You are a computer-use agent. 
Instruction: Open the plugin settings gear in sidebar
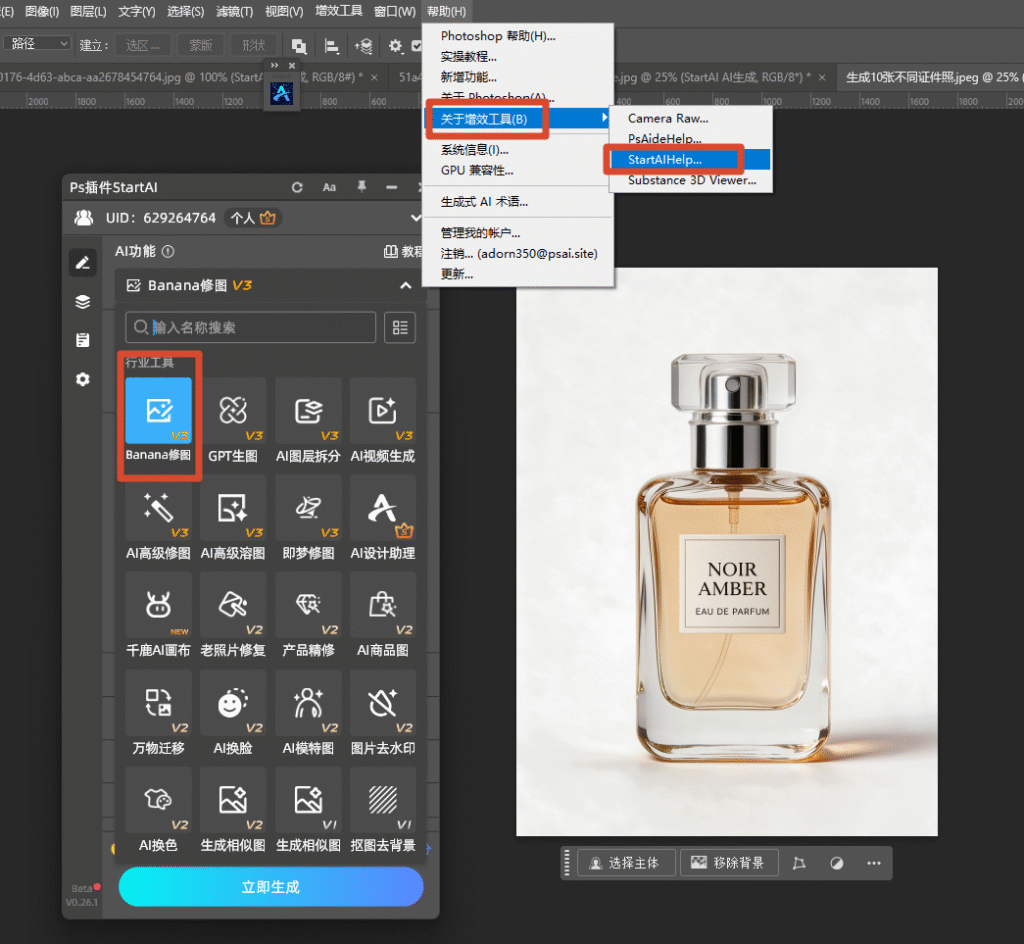pyautogui.click(x=83, y=379)
